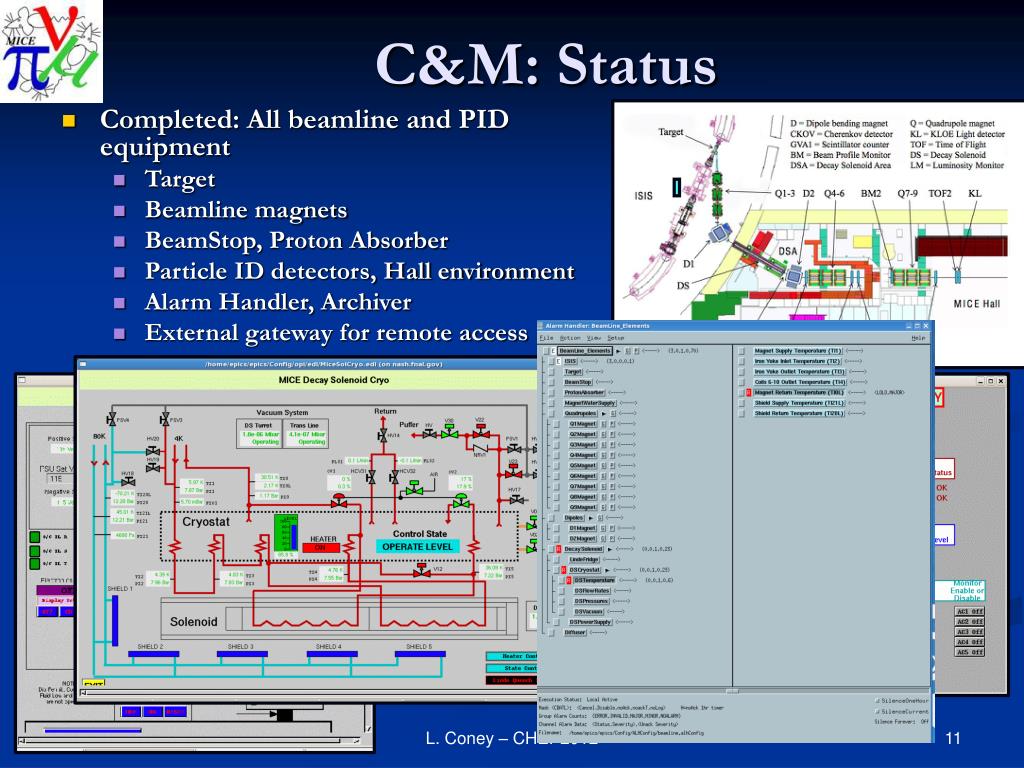Click acknowledge box beside BeamStop entry
The width and height of the screenshot is (1024, 768).
tap(552, 382)
